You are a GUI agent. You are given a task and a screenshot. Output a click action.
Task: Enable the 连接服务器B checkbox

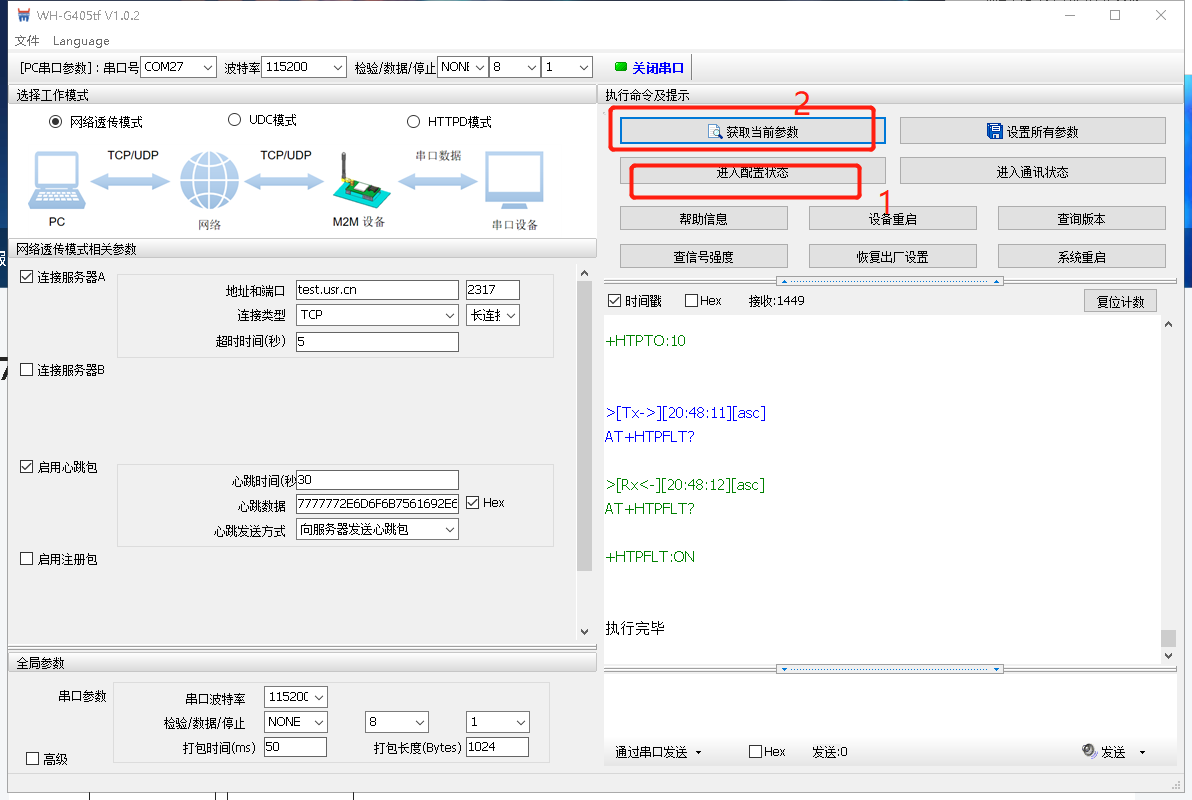tap(27, 370)
